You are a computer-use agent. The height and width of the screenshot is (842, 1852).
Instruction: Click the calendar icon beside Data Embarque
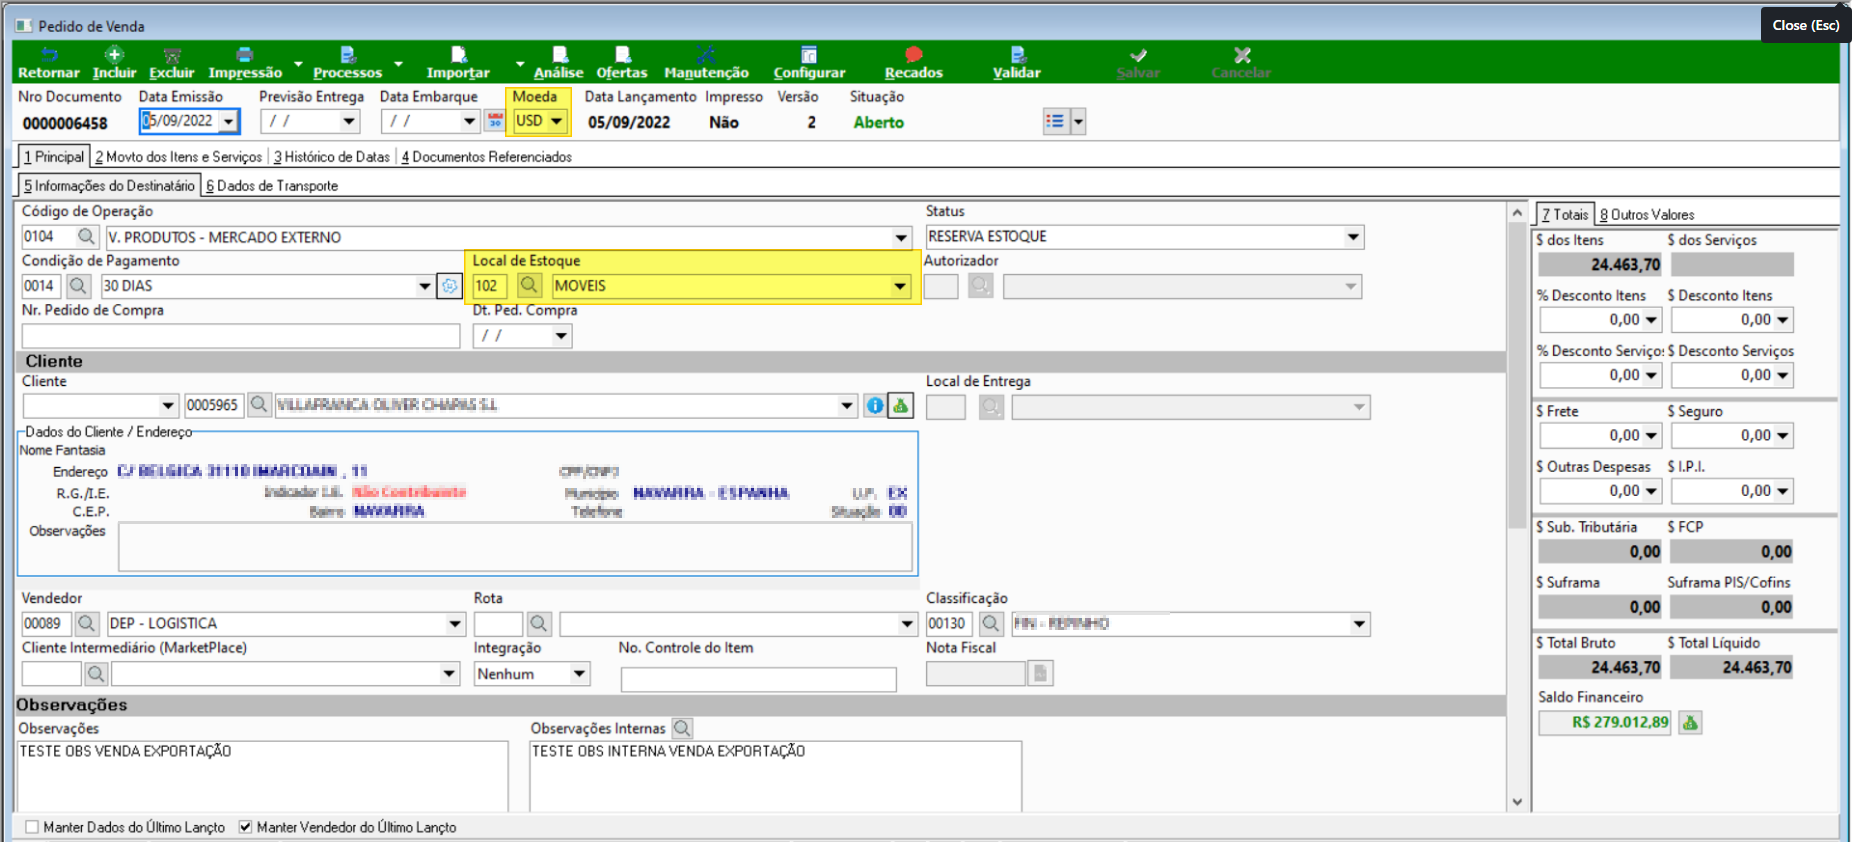495,121
